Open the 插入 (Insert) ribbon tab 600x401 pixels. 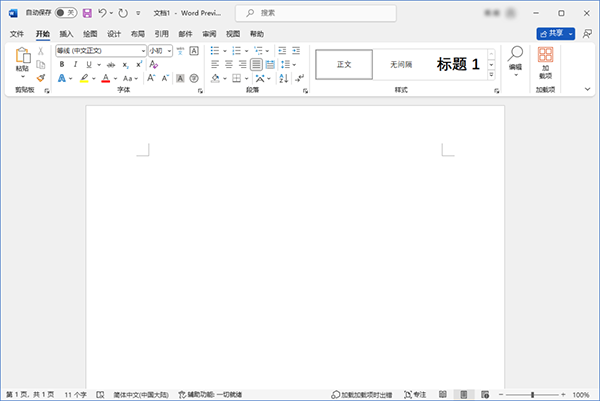(66, 33)
